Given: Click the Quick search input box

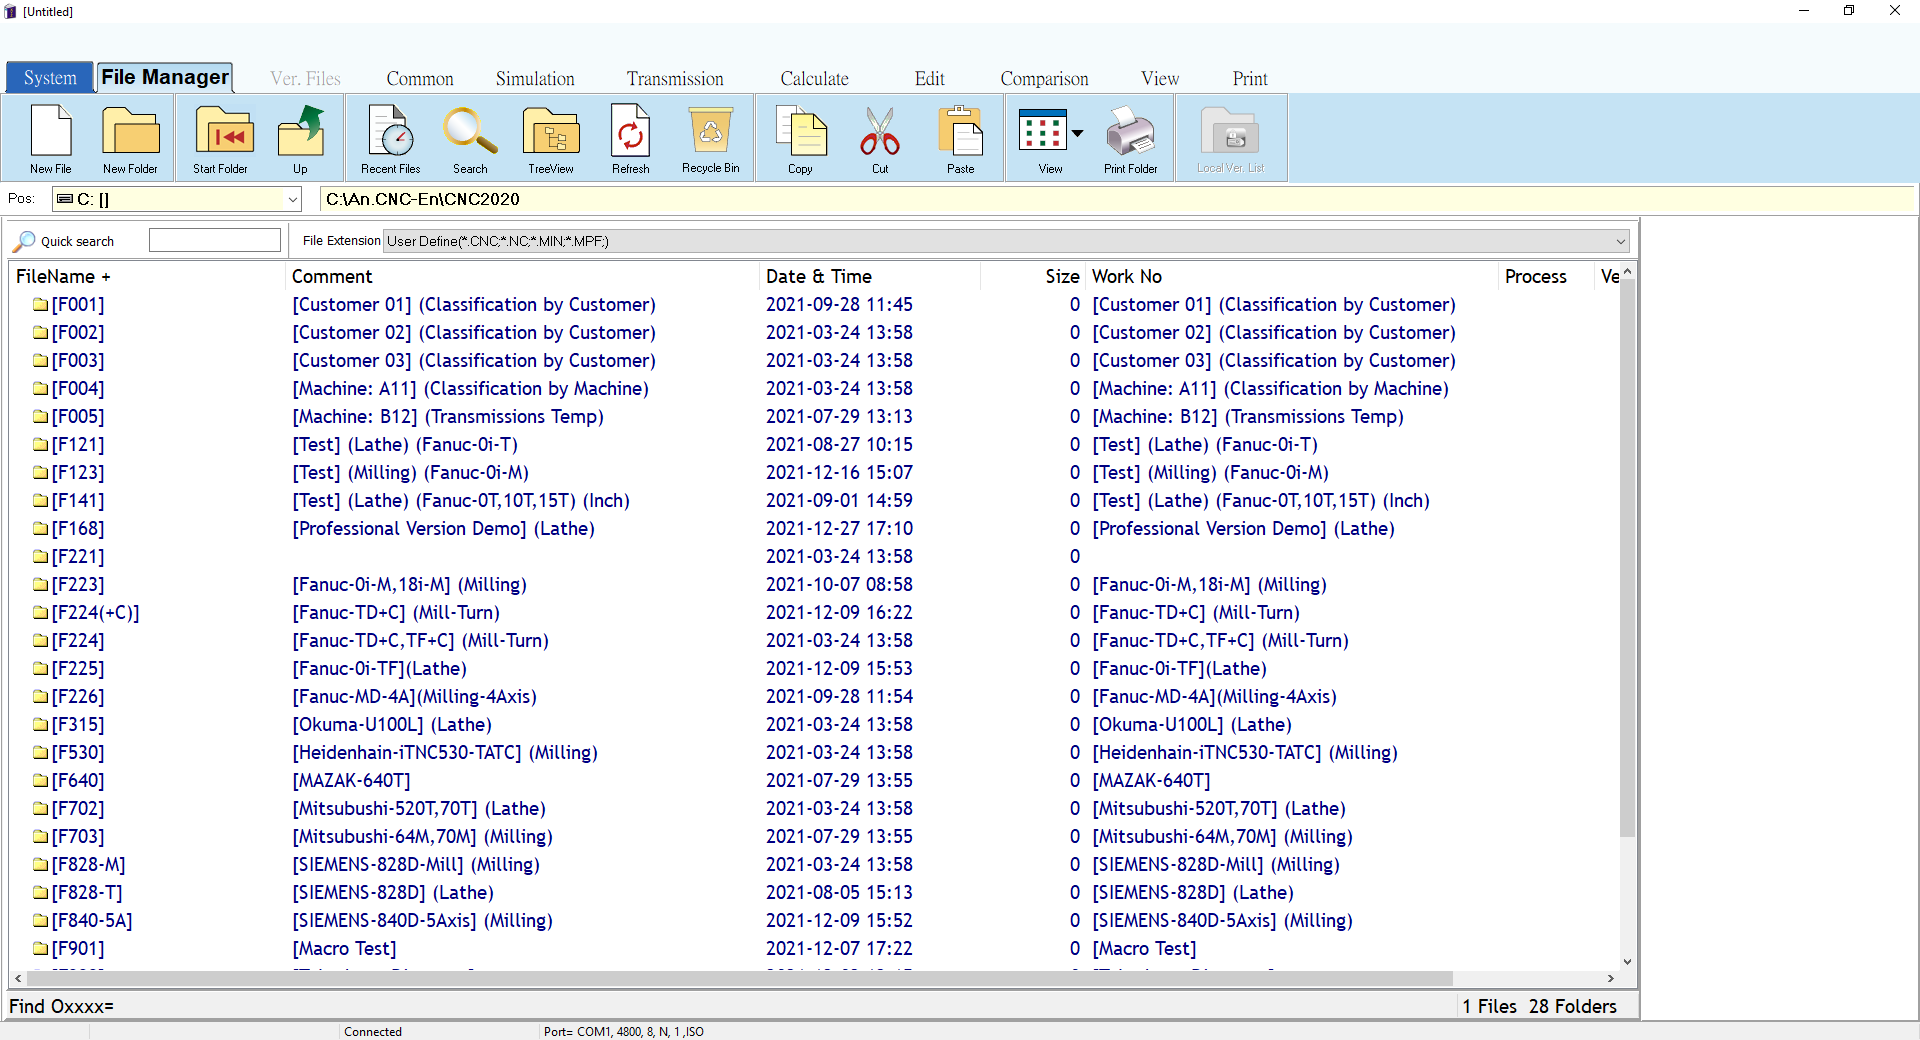Looking at the screenshot, I should [x=215, y=241].
